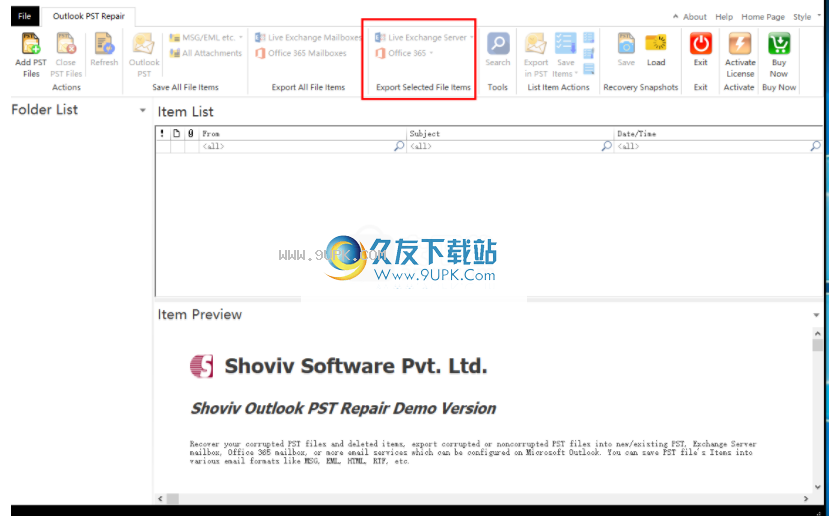Click Export in PST icon
Image resolution: width=829 pixels, height=516 pixels.
536,43
